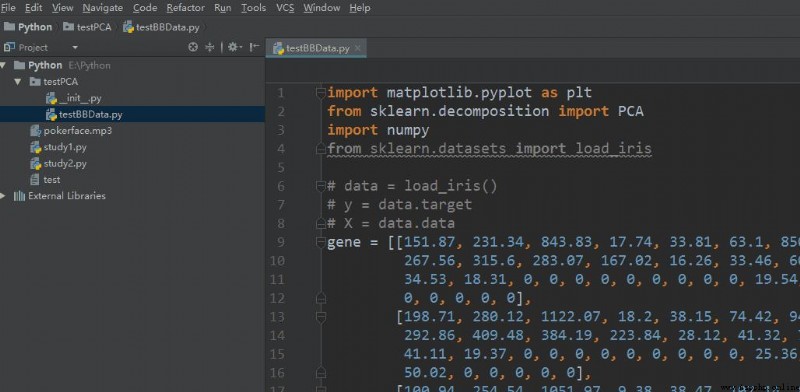Viewport: 800px width, 392px height.
Task: Click the study2.py Python file icon
Action: 35,164
